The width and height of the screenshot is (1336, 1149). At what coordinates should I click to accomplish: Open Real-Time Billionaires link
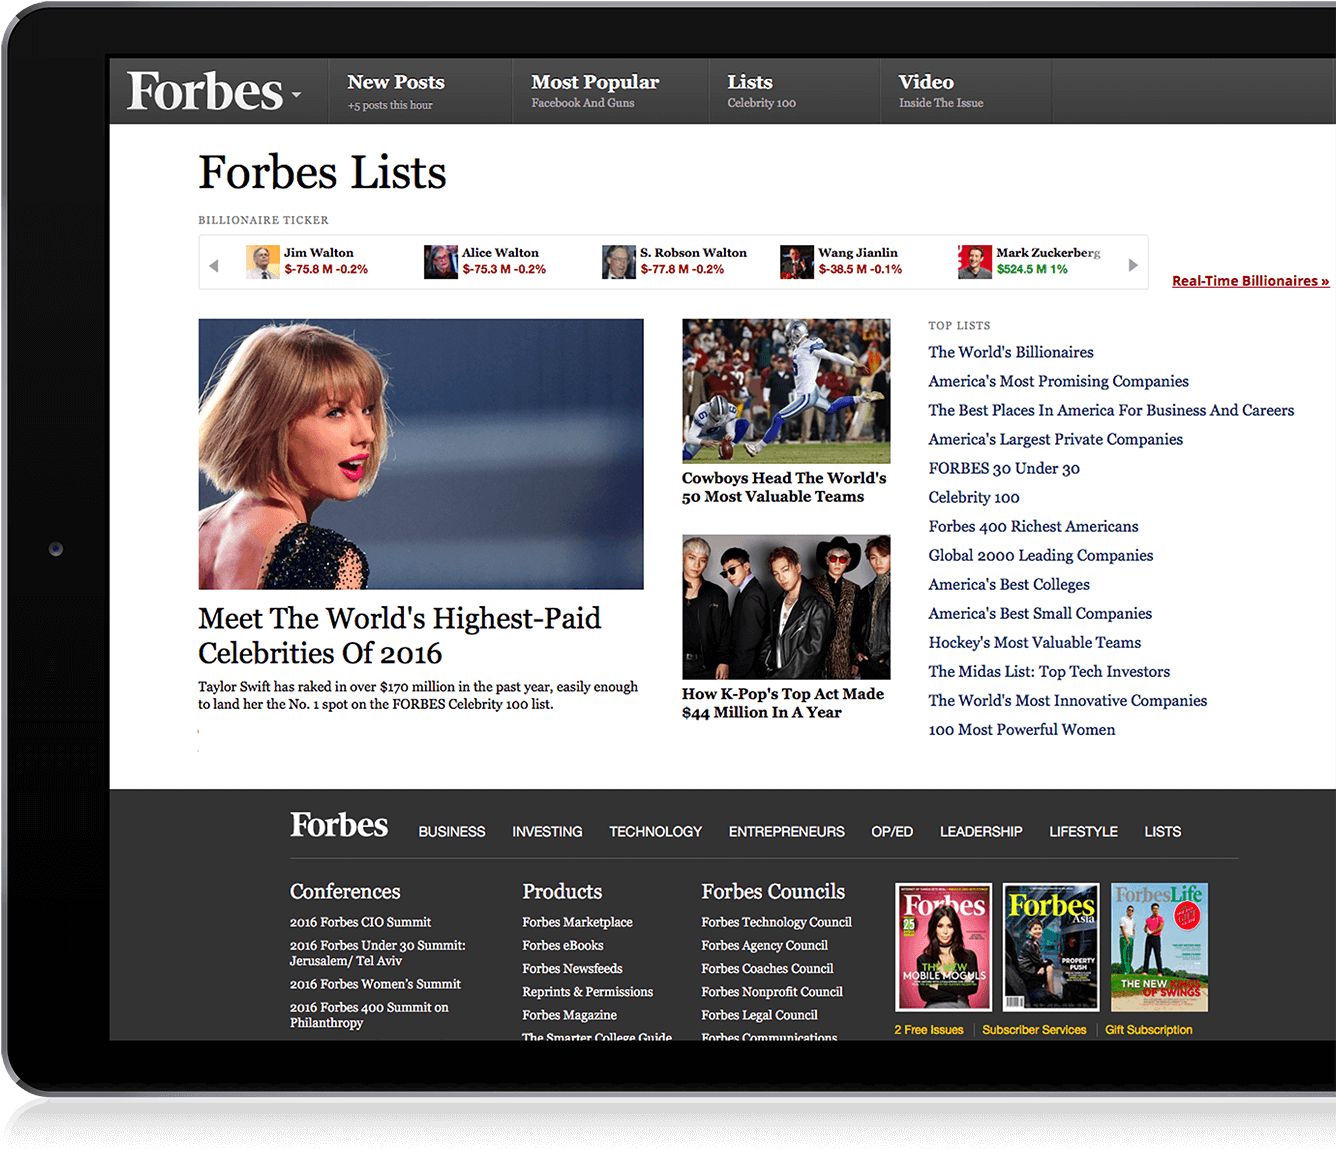[x=1250, y=281]
